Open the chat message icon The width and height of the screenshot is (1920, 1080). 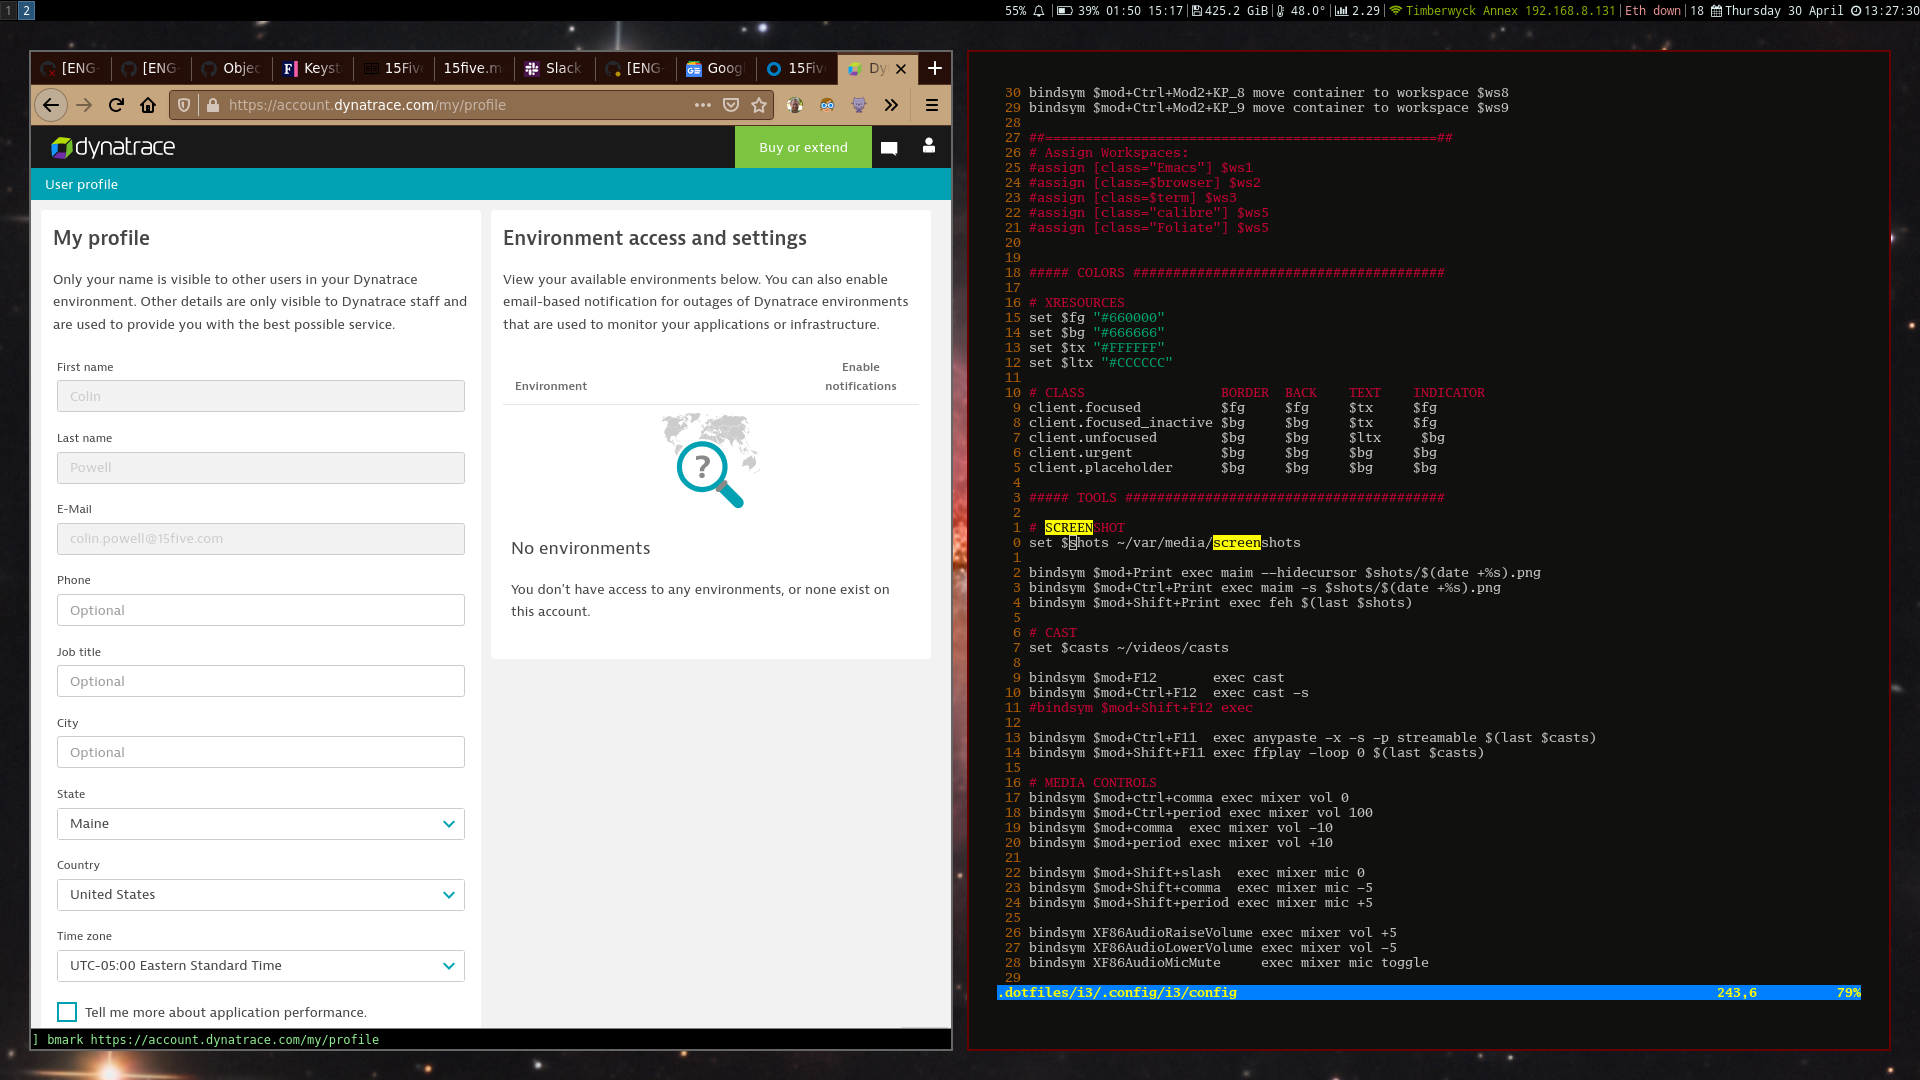coord(889,148)
